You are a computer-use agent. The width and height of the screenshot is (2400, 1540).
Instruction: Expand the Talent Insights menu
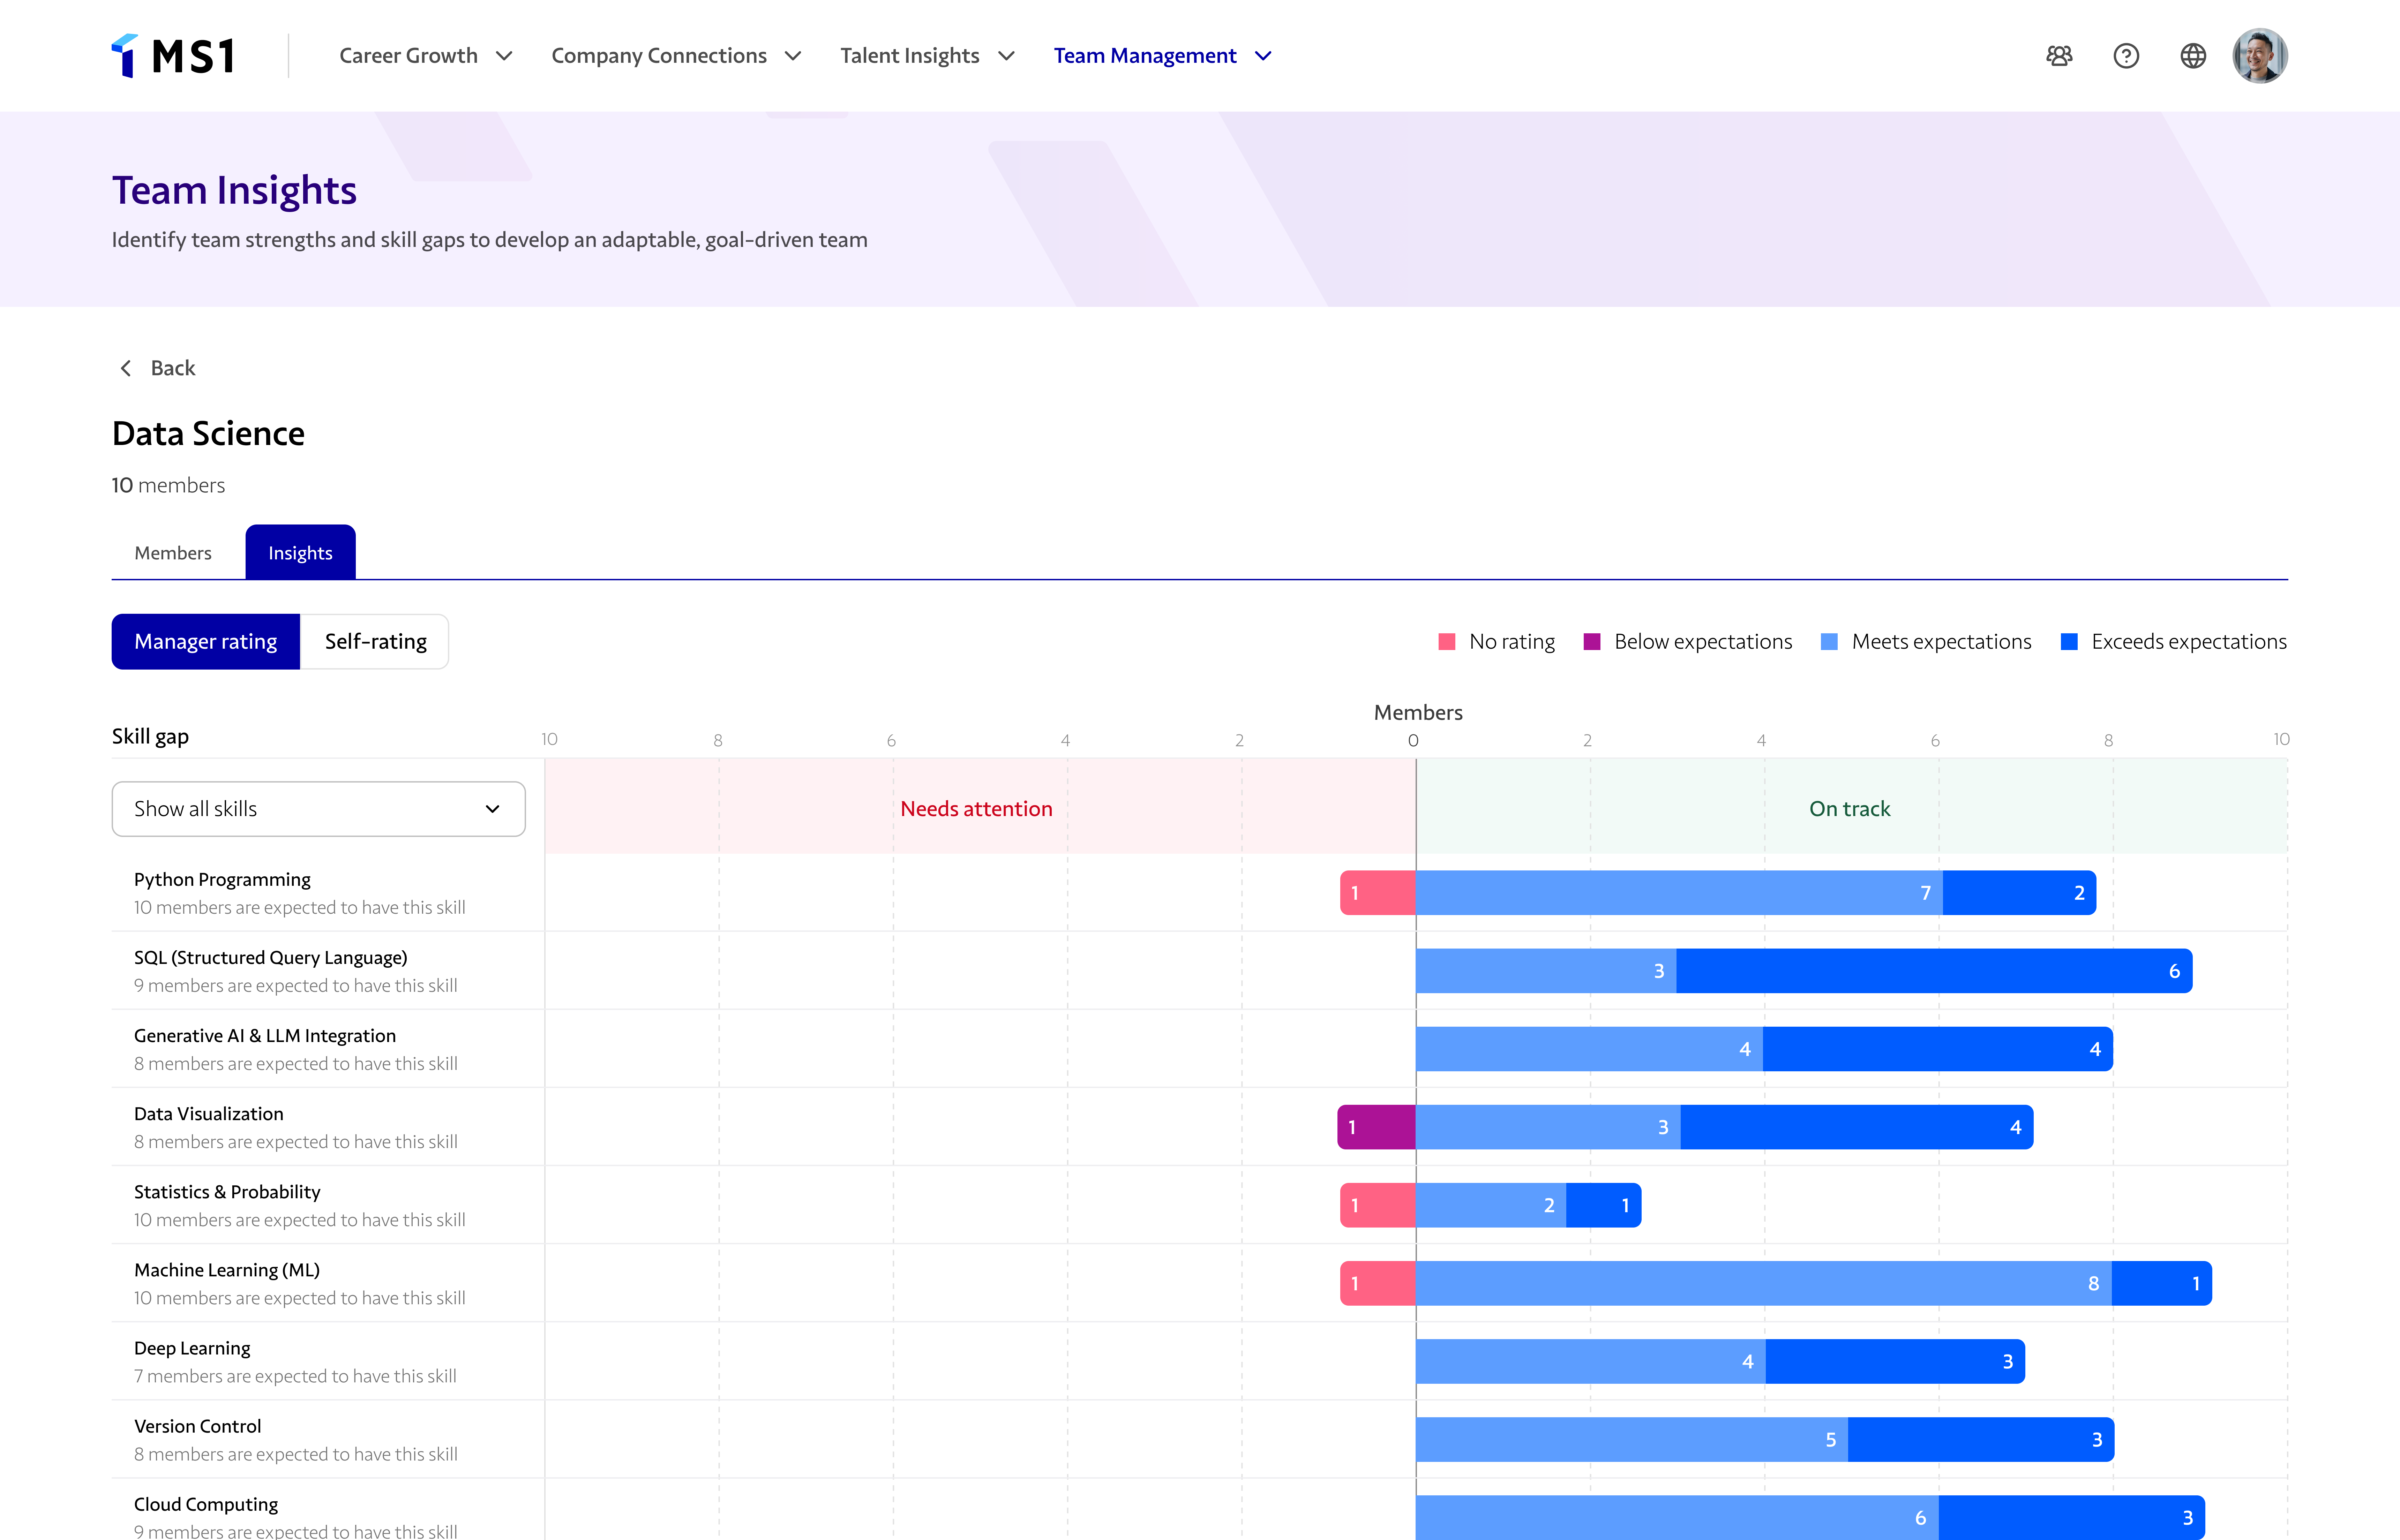(x=928, y=56)
